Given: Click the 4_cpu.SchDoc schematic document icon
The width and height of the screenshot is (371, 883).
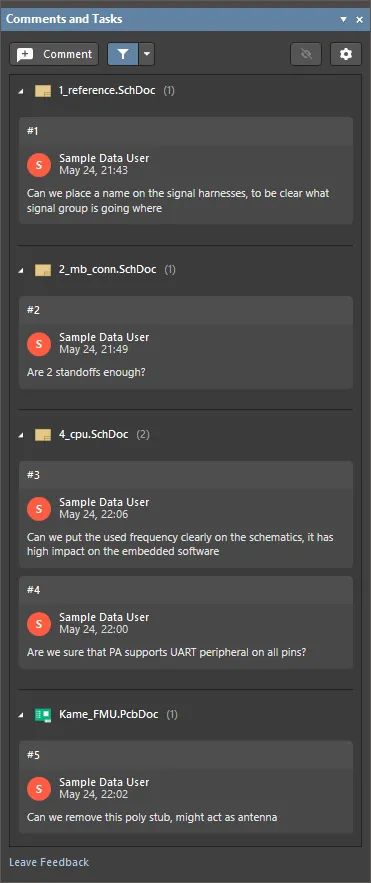Looking at the screenshot, I should 43,435.
